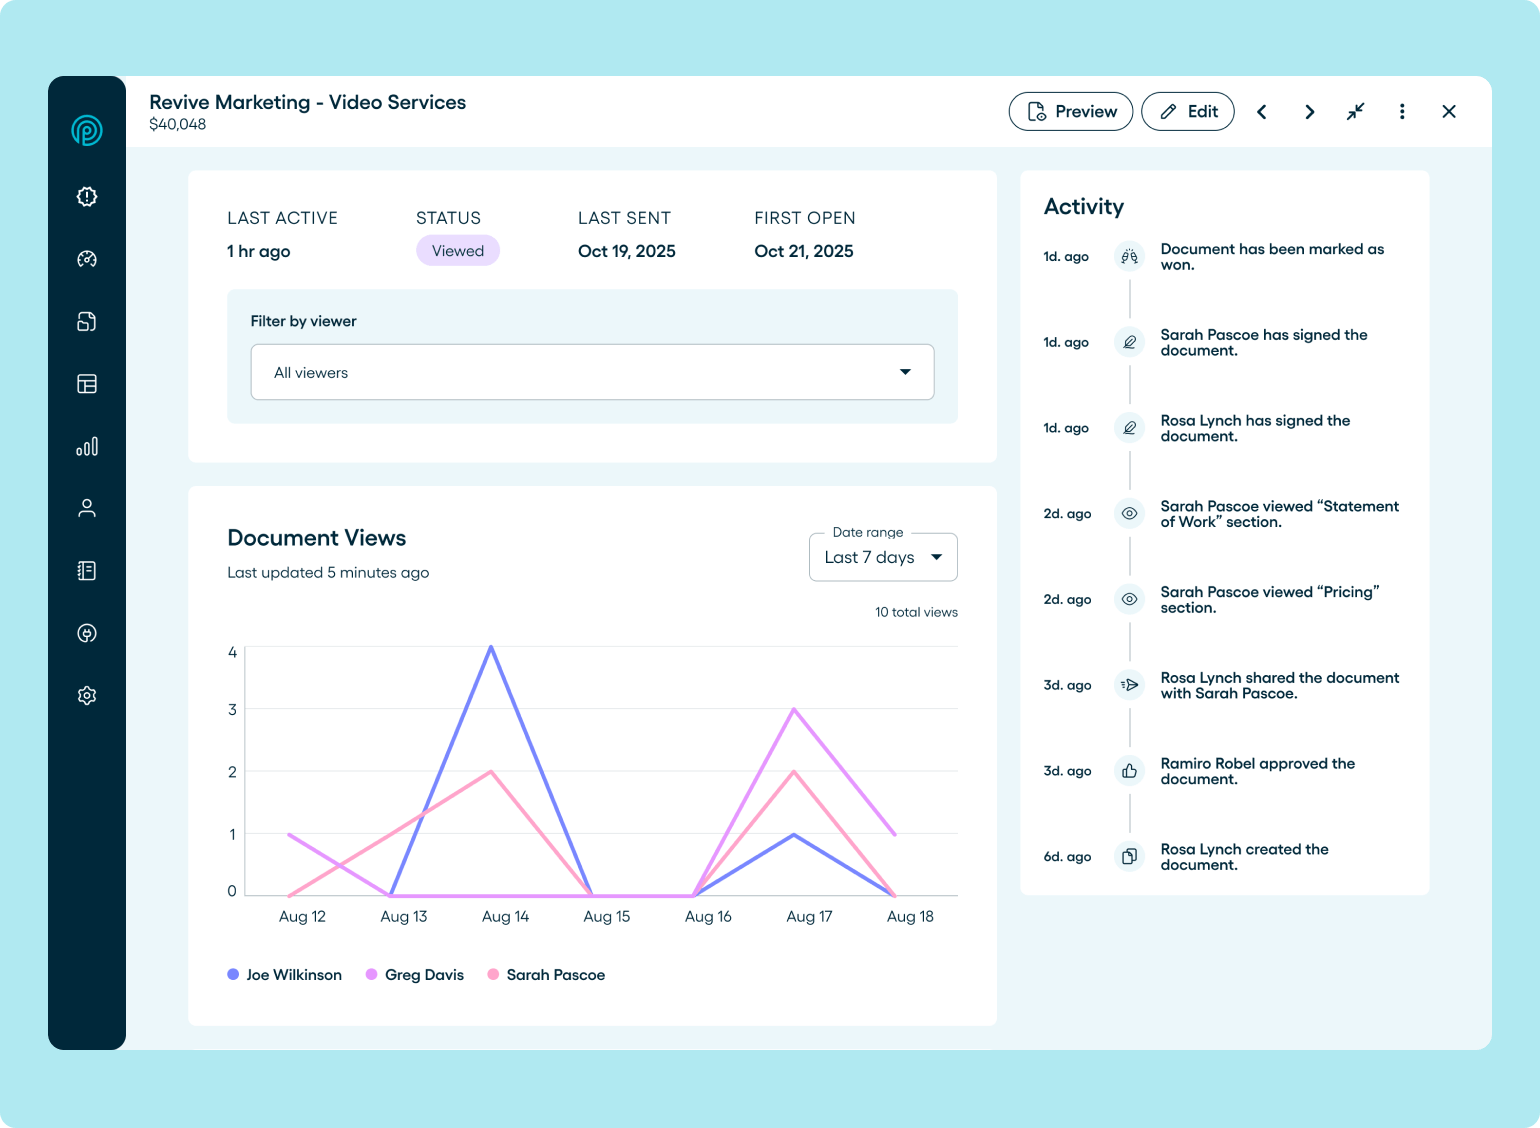This screenshot has width=1540, height=1128.
Task: Open the settings gear in the sidebar
Action: 87,695
